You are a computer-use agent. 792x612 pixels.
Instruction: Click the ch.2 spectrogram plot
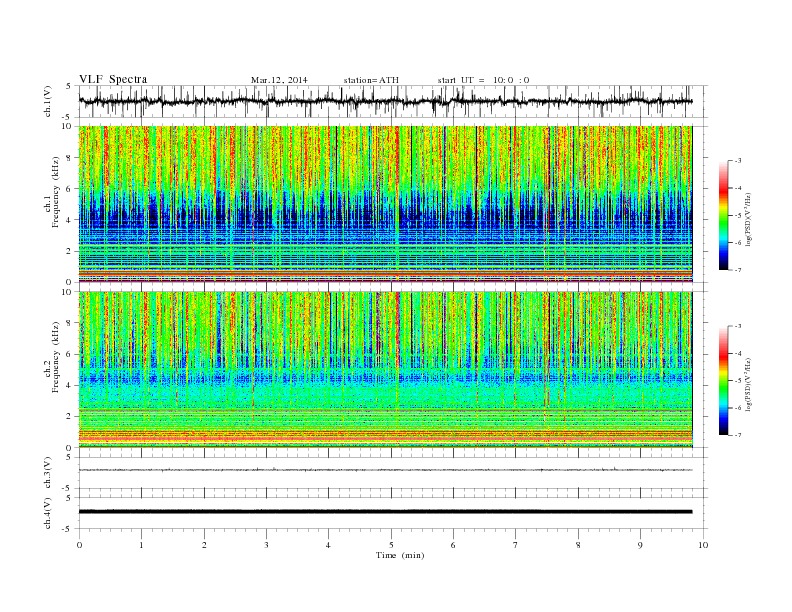pyautogui.click(x=385, y=369)
